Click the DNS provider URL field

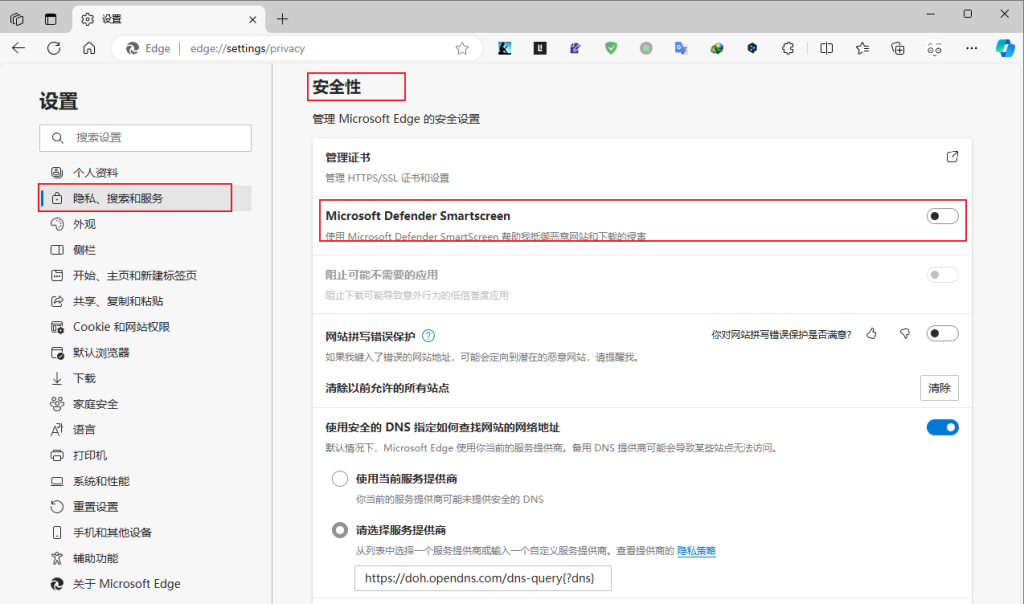click(483, 578)
